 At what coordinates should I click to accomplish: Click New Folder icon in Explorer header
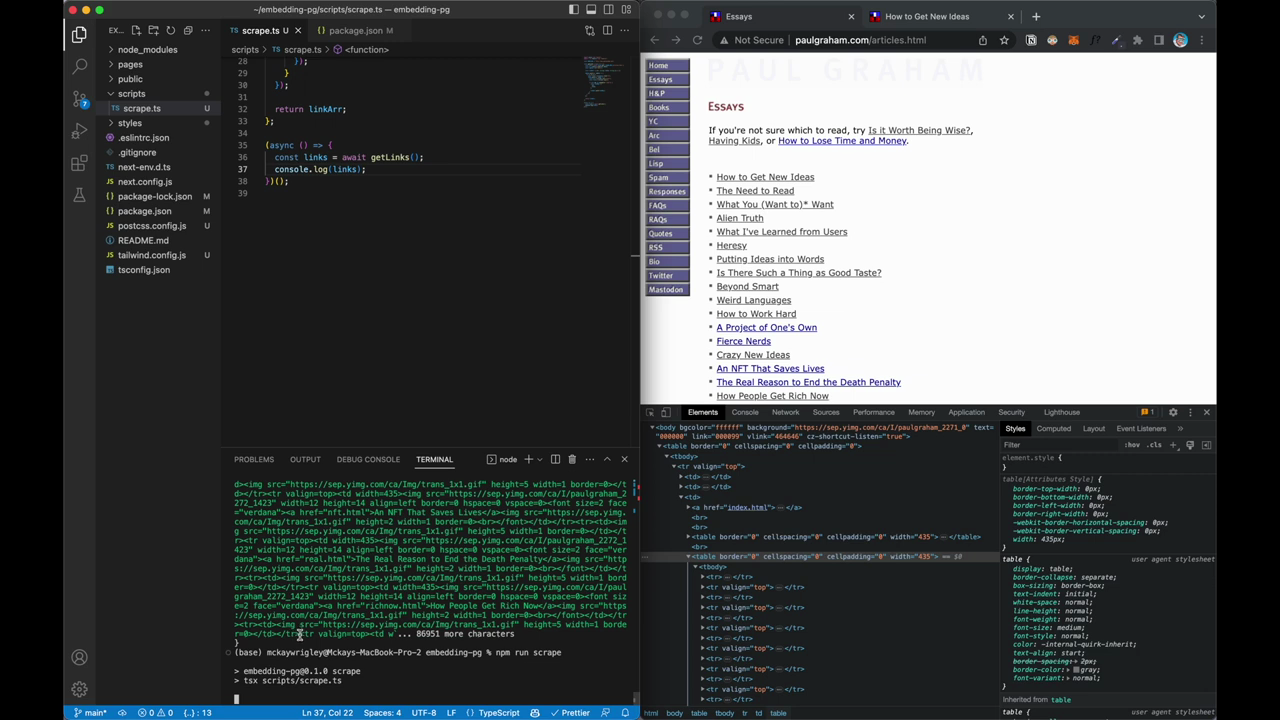click(x=154, y=31)
